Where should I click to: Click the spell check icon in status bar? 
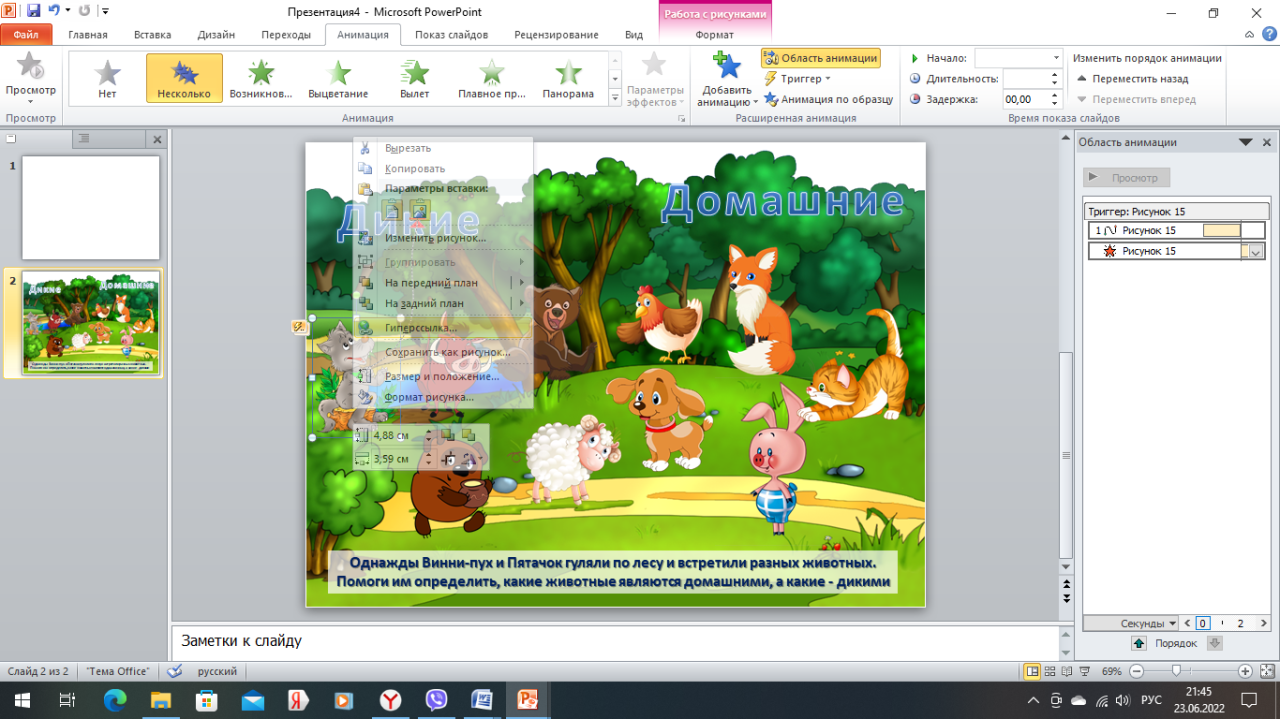click(x=175, y=671)
